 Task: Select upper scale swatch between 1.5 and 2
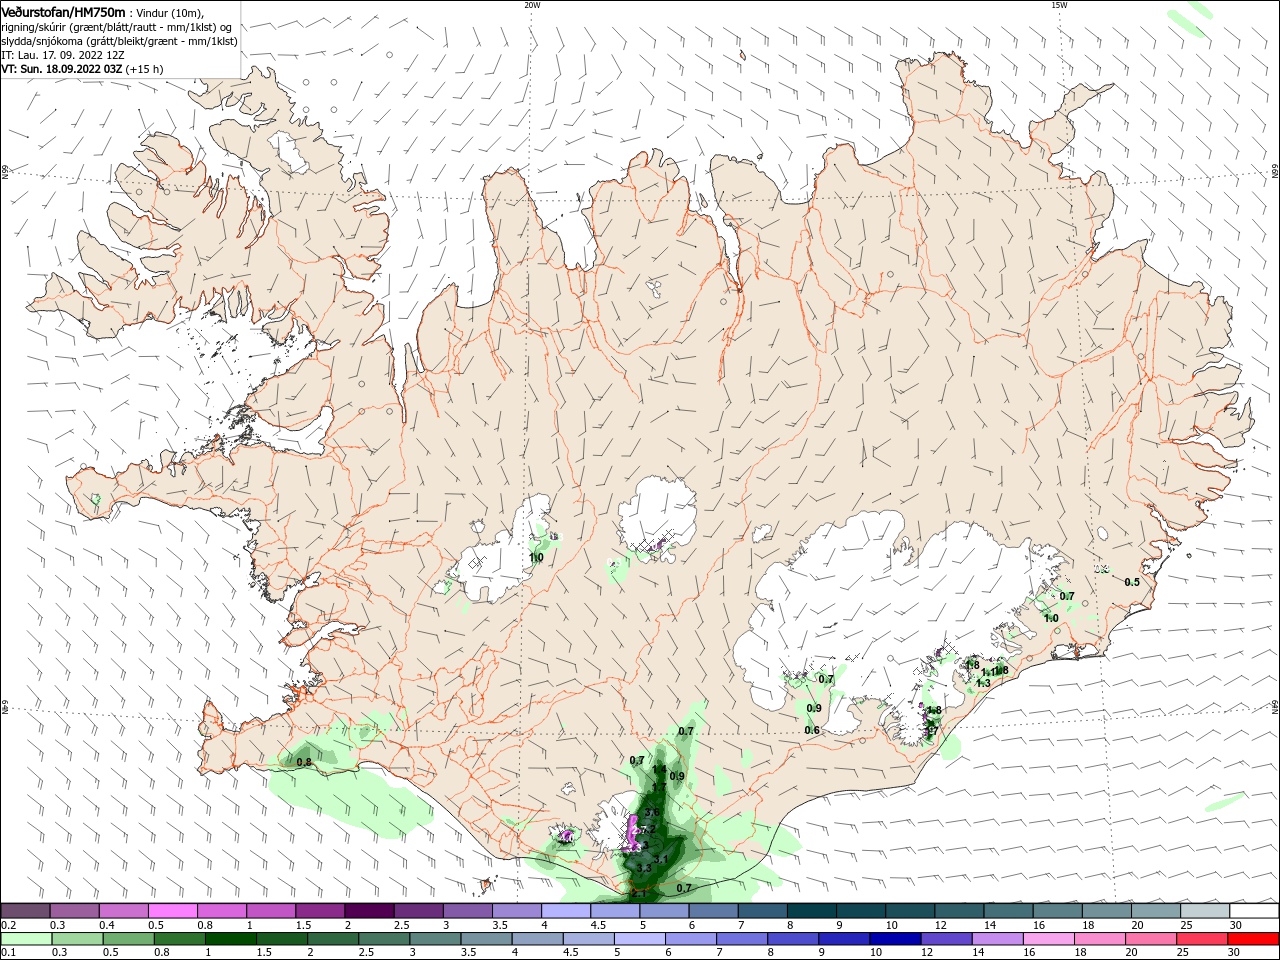320,911
